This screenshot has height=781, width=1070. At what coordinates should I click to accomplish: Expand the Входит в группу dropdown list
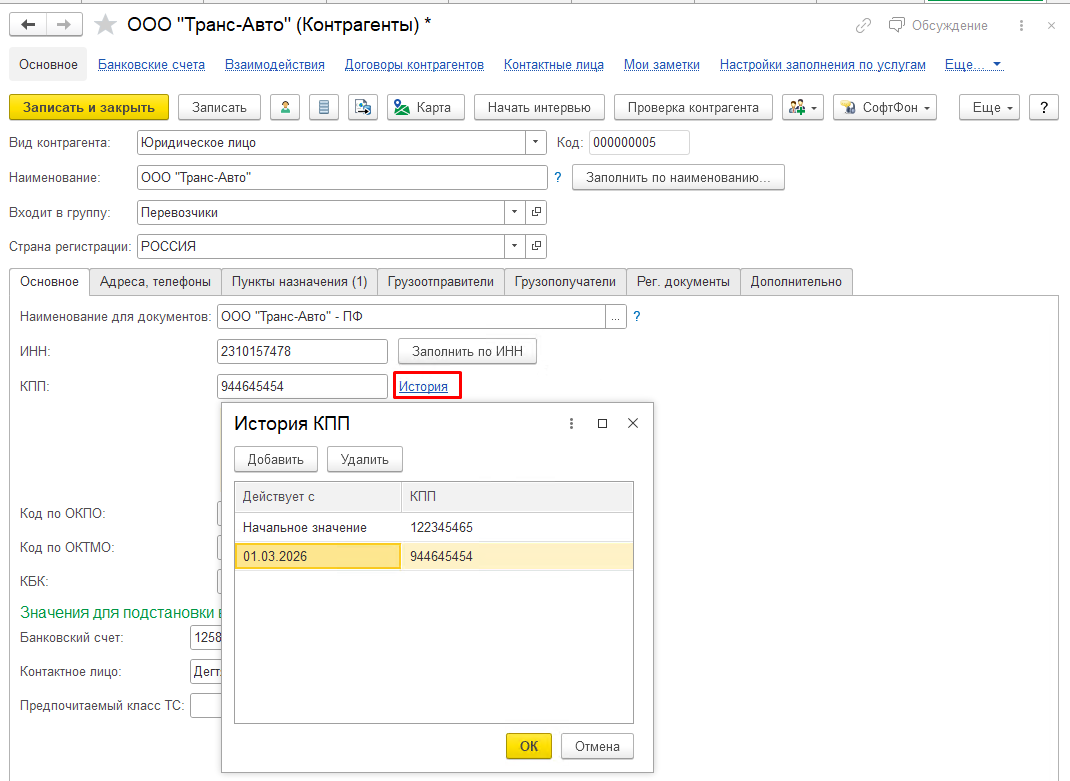point(515,213)
